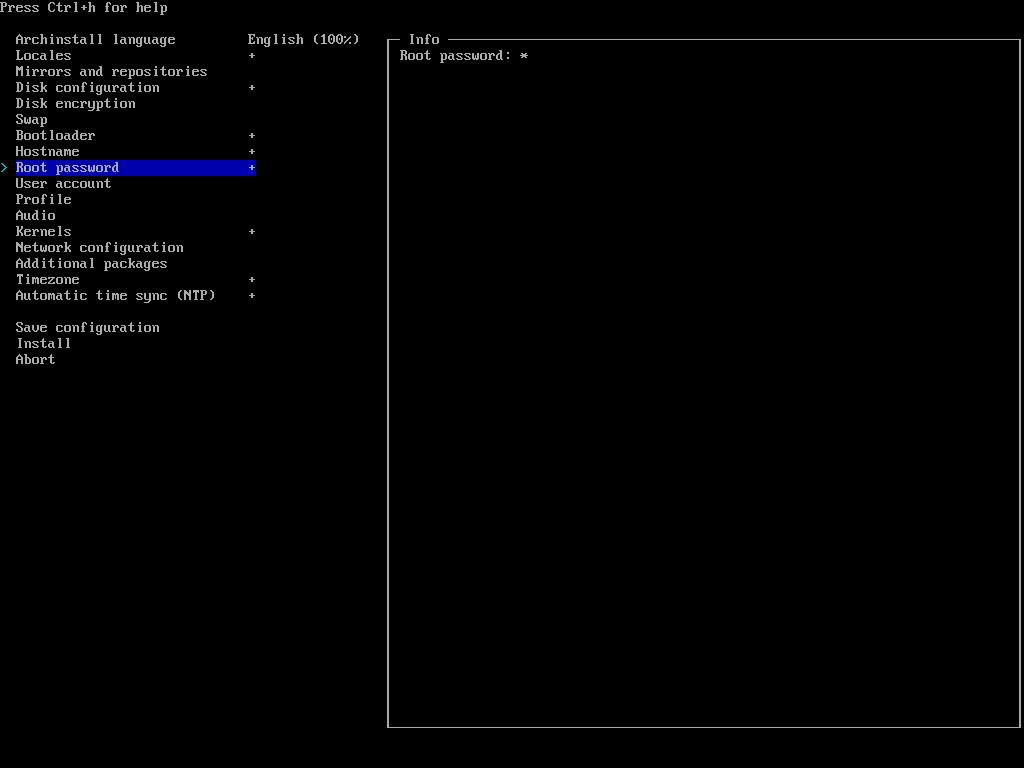The image size is (1024, 768).
Task: Open the Archinstall language menu entry
Action: pos(95,40)
